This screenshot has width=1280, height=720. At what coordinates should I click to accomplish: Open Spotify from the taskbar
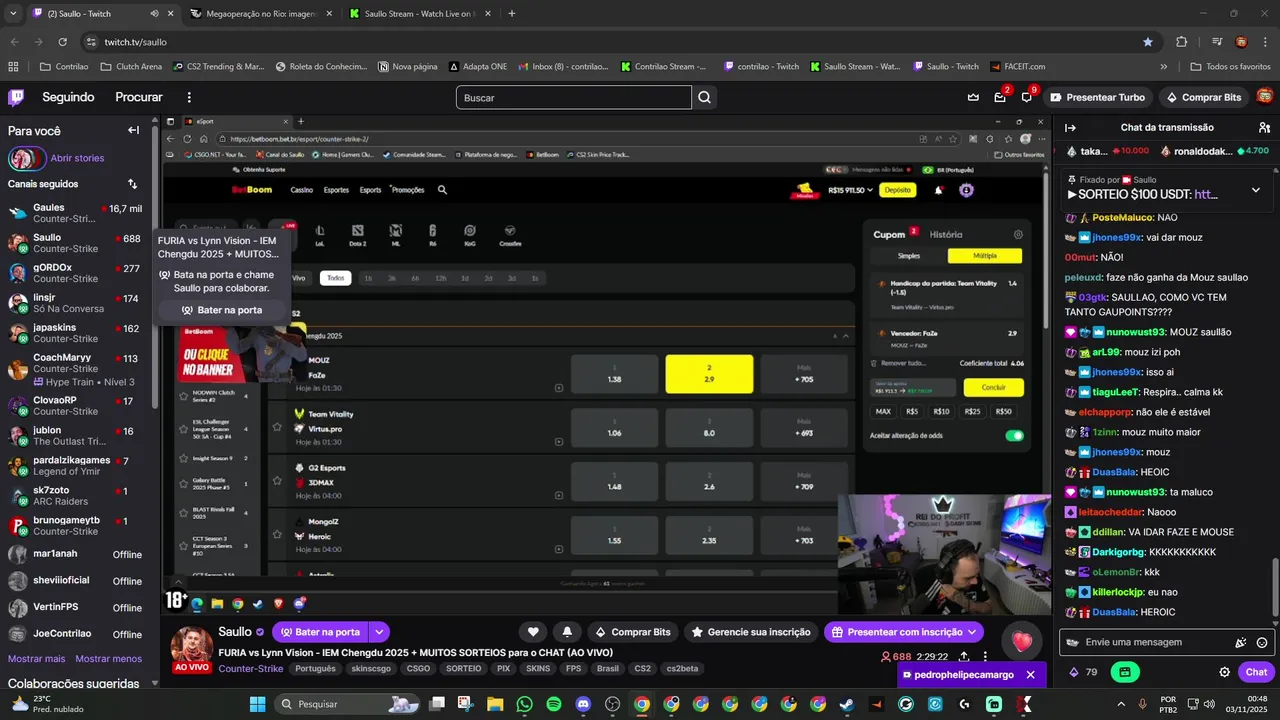[x=554, y=704]
